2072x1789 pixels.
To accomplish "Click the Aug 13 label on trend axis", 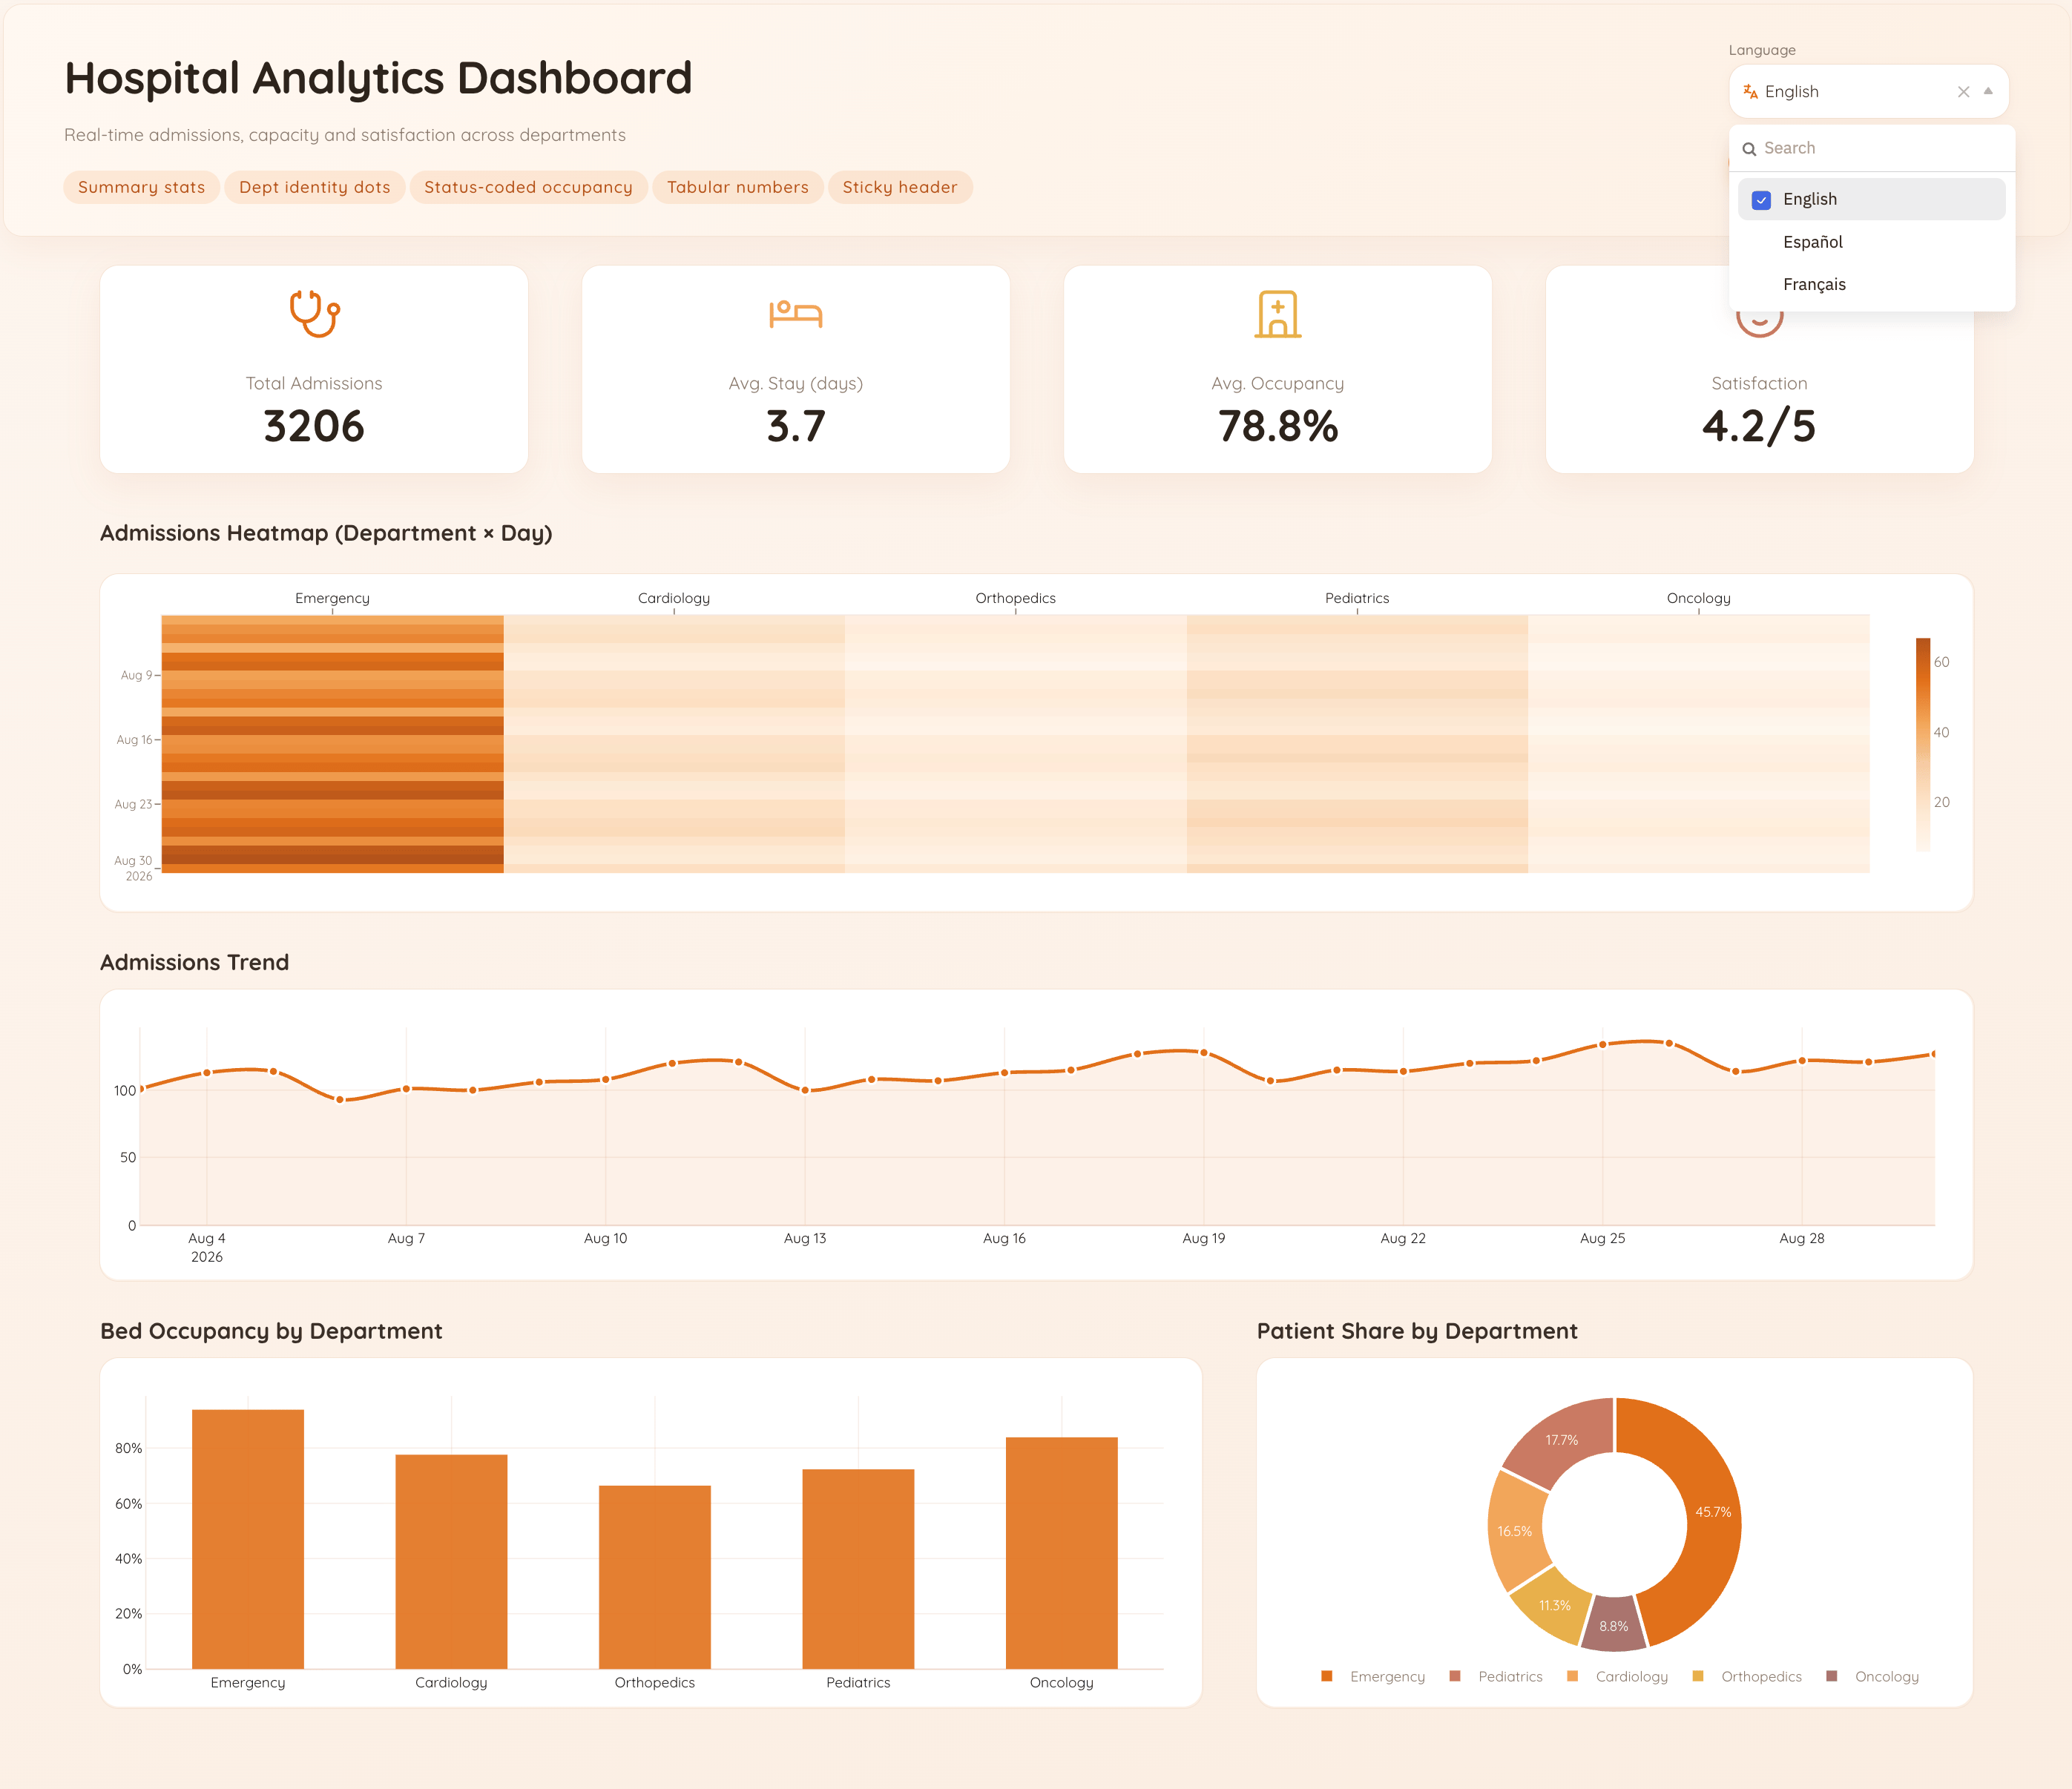I will click(805, 1238).
